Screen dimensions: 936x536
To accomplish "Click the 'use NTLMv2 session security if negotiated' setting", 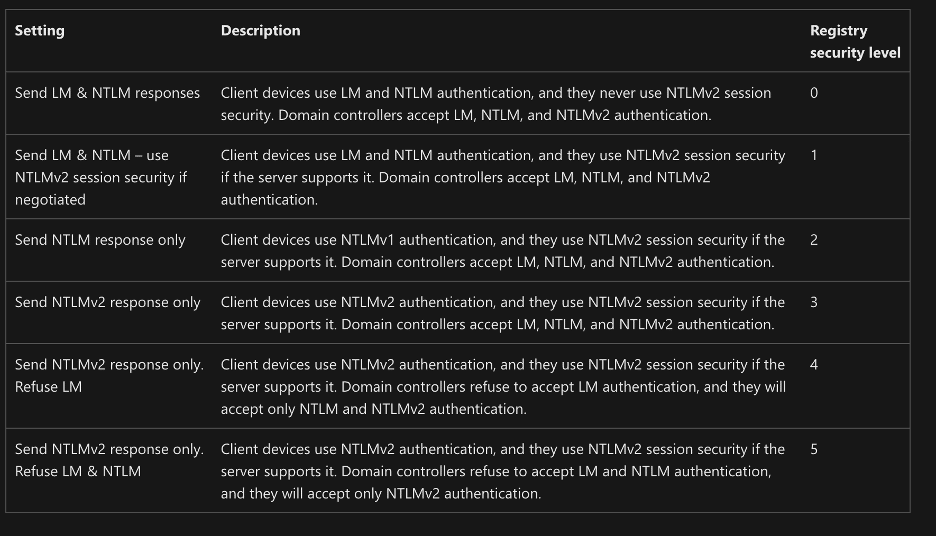I will [x=101, y=177].
